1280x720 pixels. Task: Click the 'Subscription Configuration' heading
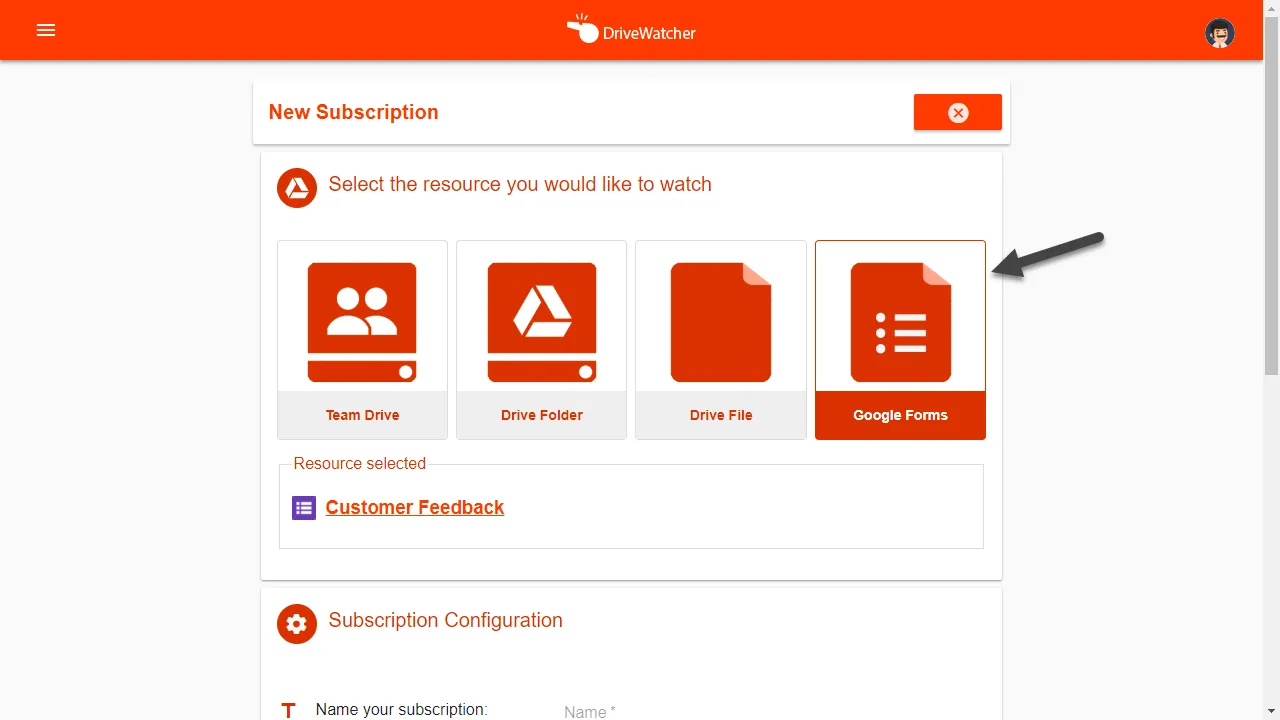pyautogui.click(x=446, y=620)
